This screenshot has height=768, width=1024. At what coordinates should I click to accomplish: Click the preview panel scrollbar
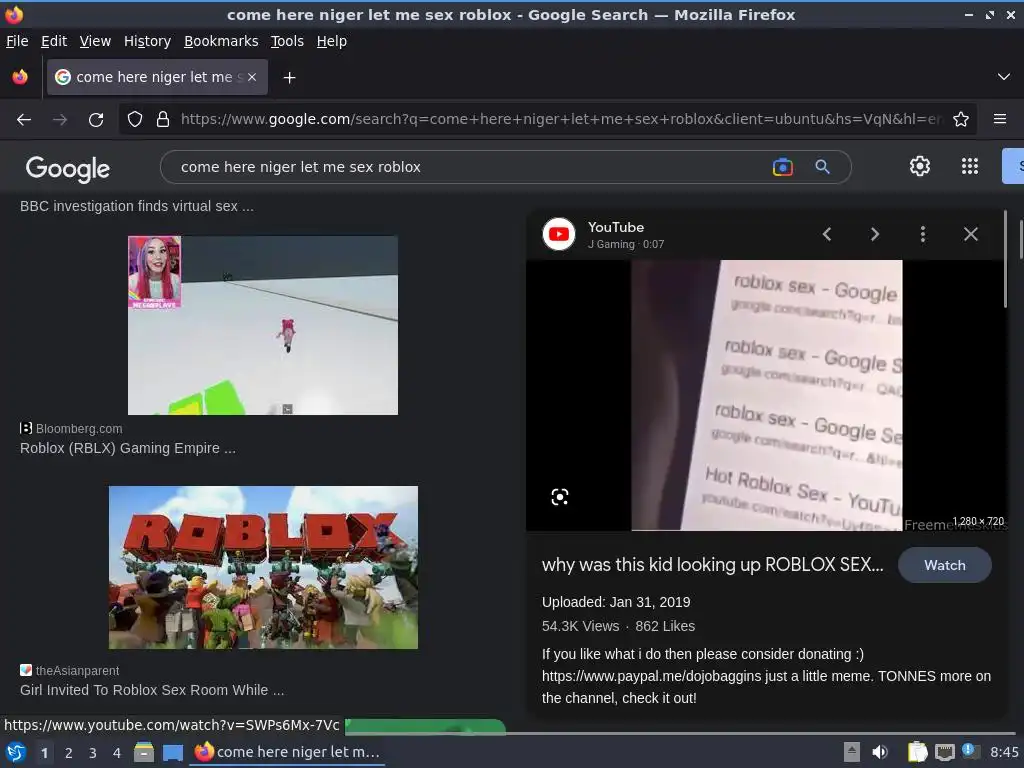(1005, 259)
